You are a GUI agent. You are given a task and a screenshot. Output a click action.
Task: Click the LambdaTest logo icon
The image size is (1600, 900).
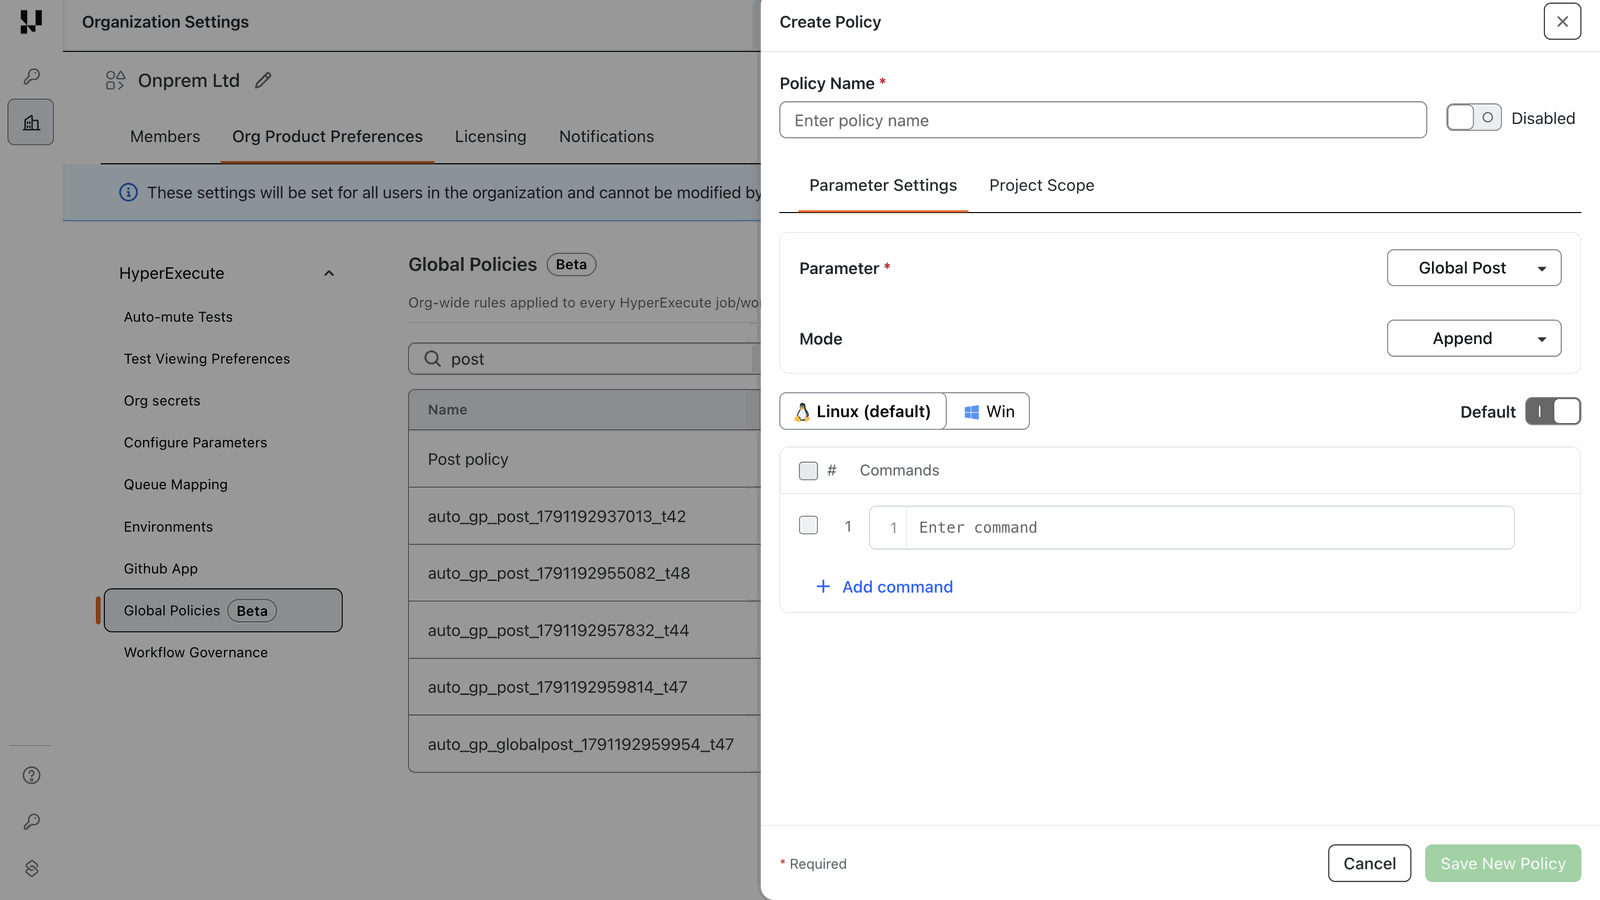[31, 22]
